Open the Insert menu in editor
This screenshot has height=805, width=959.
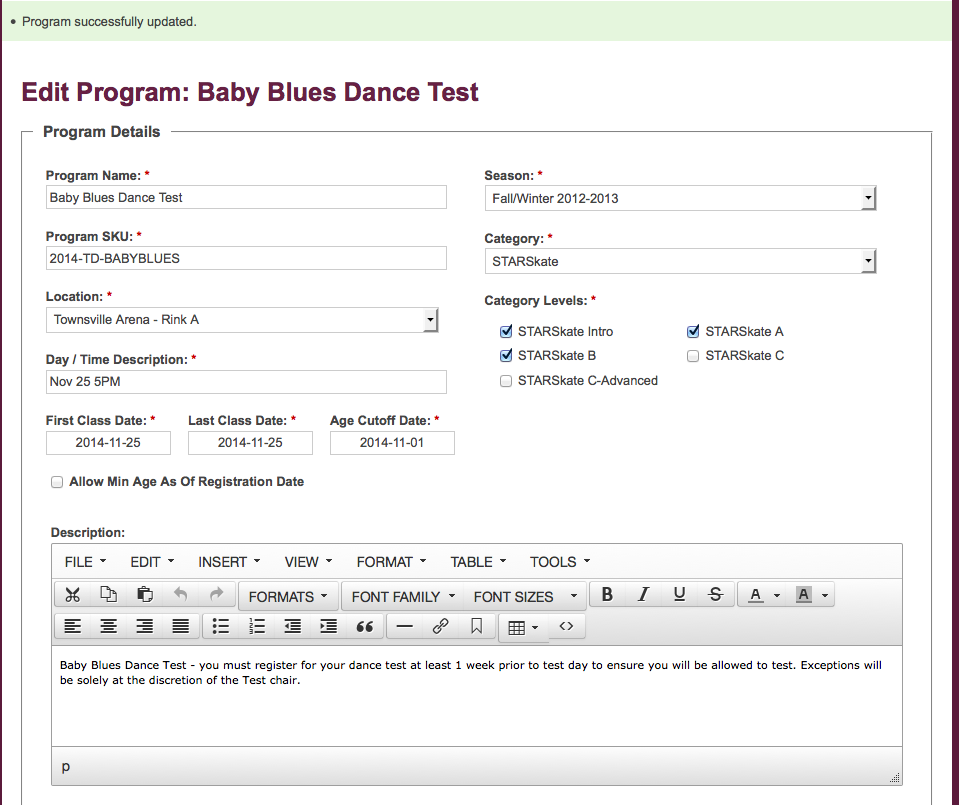pyautogui.click(x=229, y=562)
